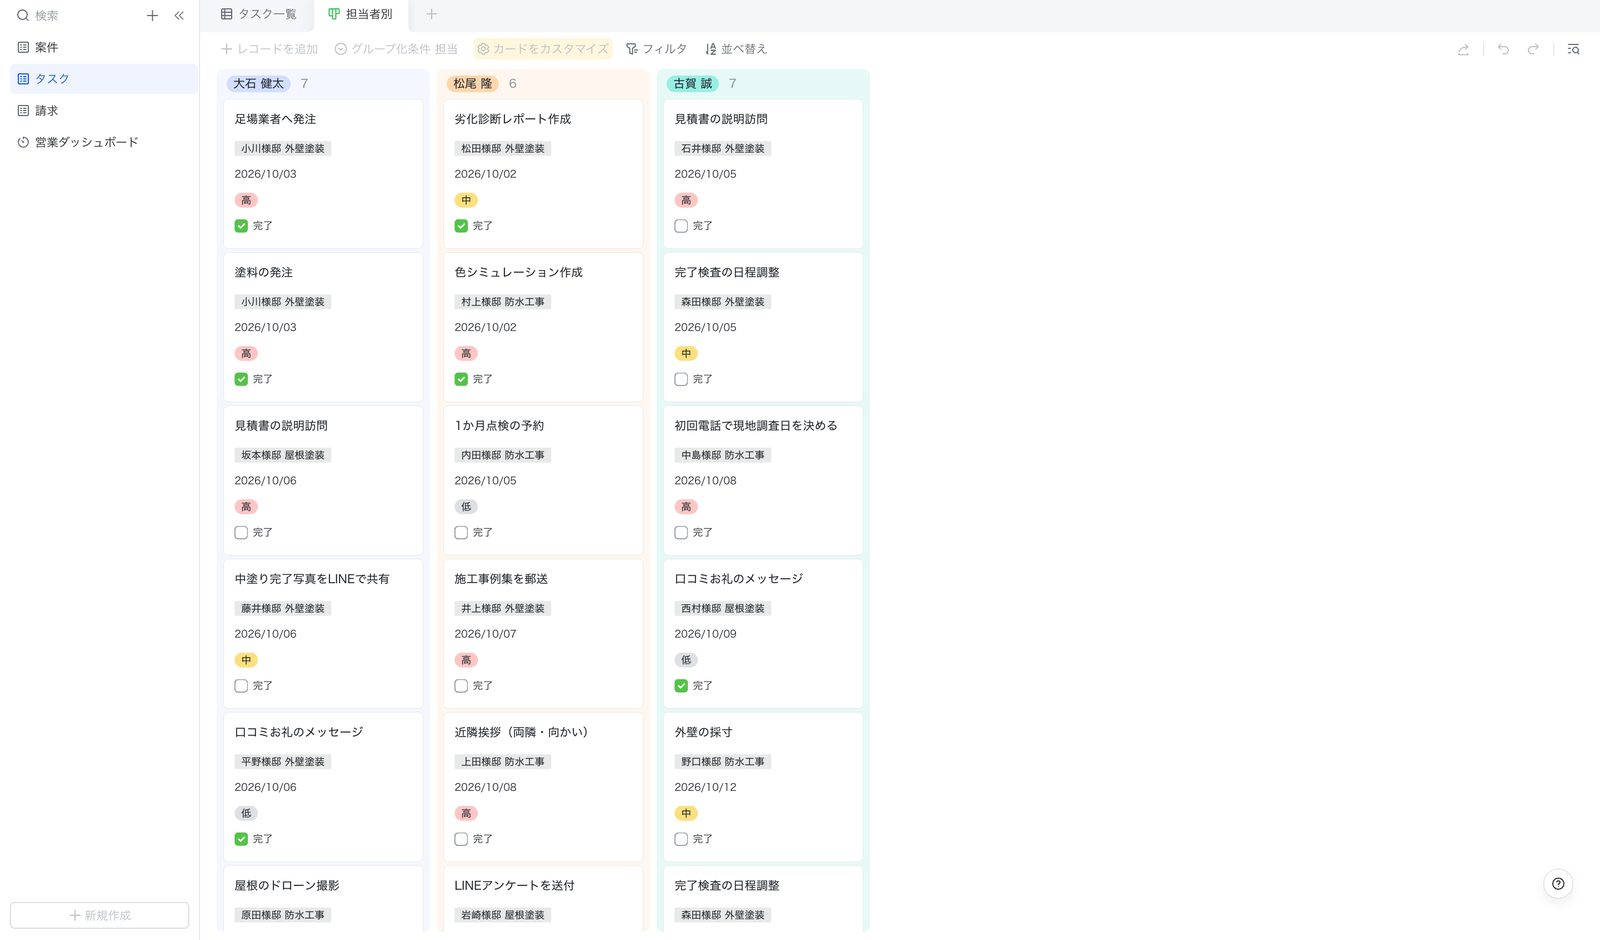Click 小川様邸 外壁塗装 link on 足場業者へ発注
This screenshot has width=1600, height=940.
(x=283, y=149)
